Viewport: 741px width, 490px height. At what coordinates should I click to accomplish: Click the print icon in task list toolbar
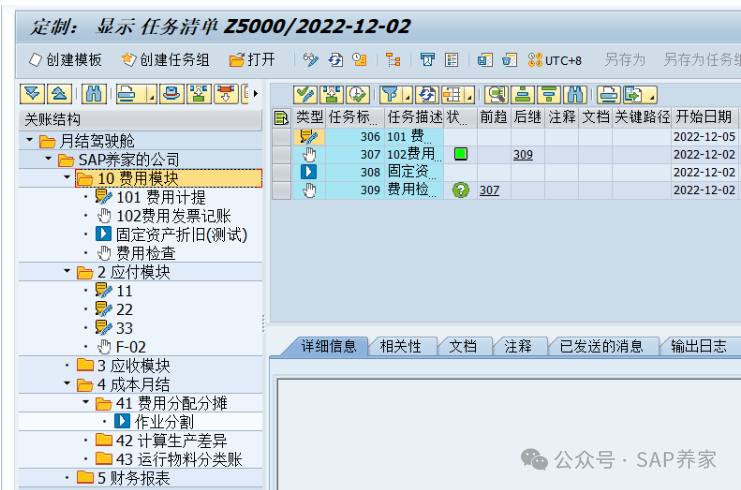tap(608, 95)
